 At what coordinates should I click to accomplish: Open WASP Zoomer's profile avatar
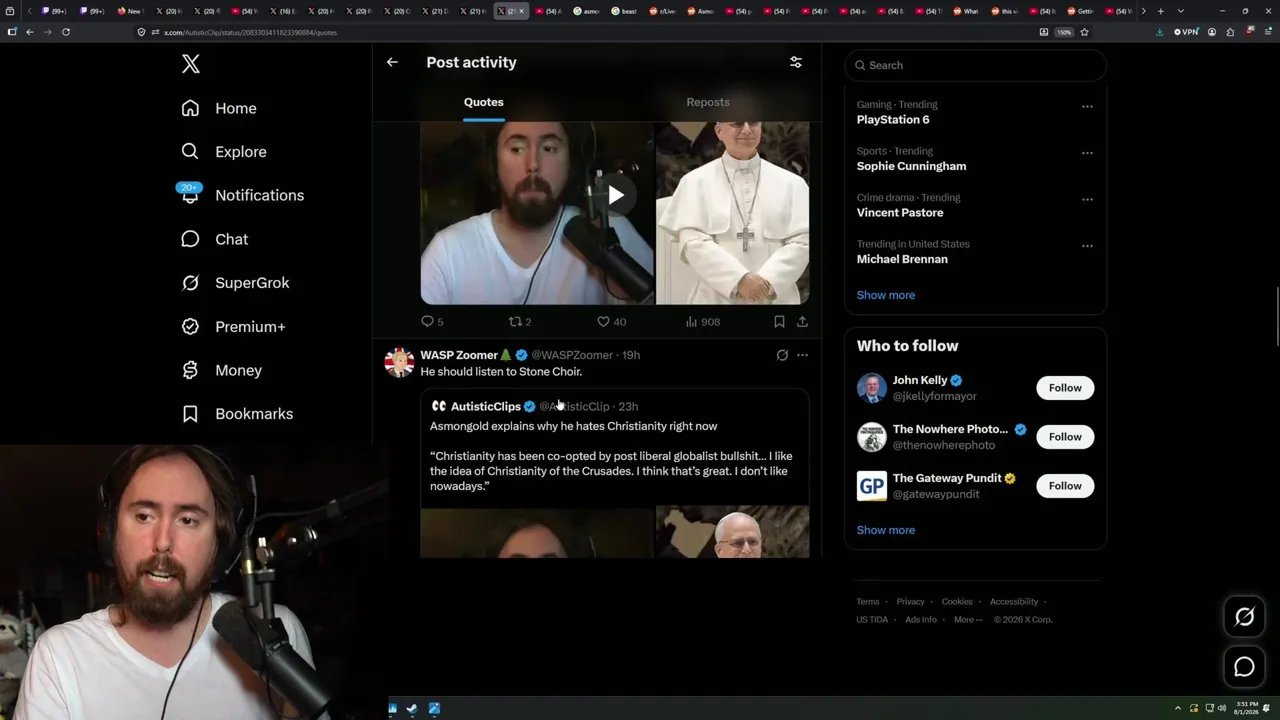point(399,363)
